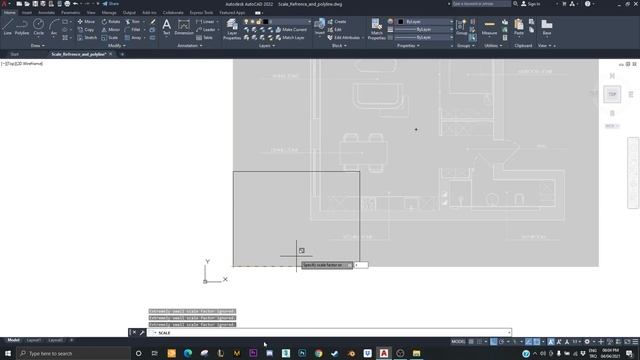Screen dimensions: 640x360
Task: Activate the Array command
Action: pyautogui.click(x=133, y=38)
